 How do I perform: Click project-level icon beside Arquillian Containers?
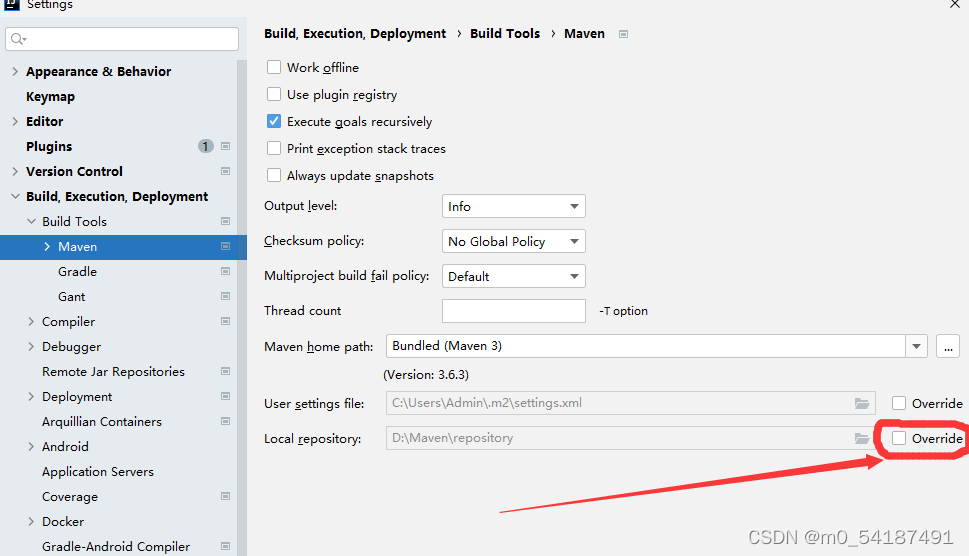226,421
